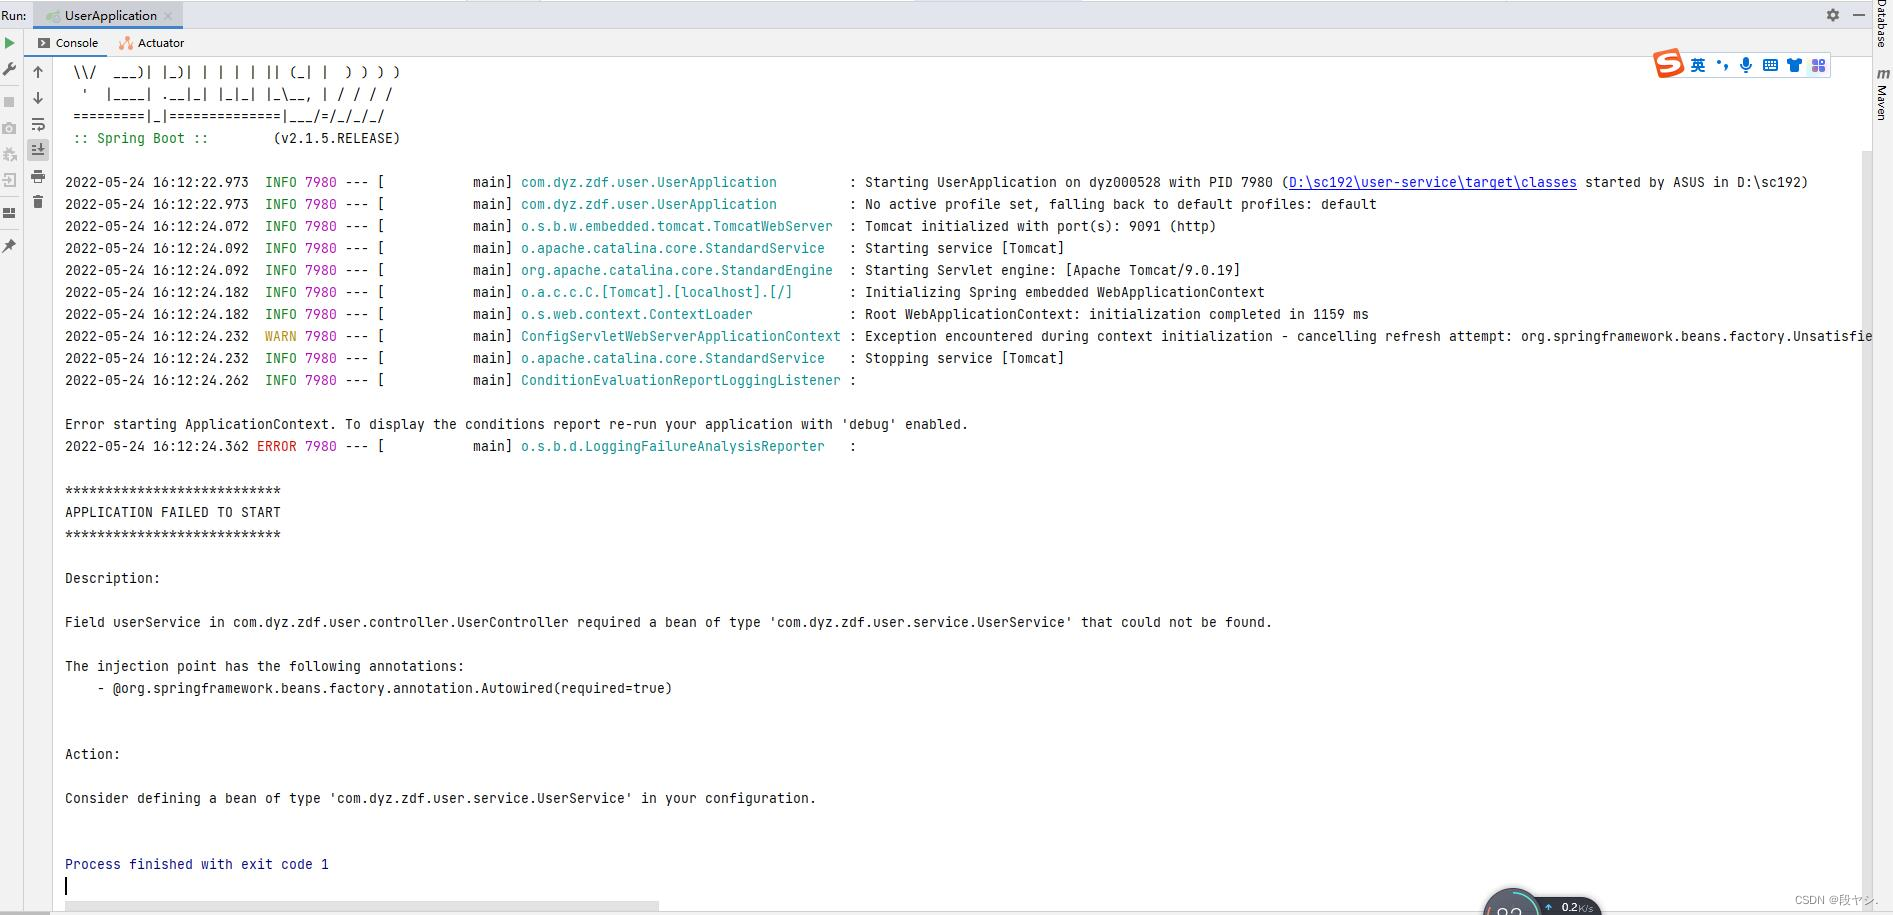Take a thread dump using camera icon
The image size is (1893, 915).
10,125
